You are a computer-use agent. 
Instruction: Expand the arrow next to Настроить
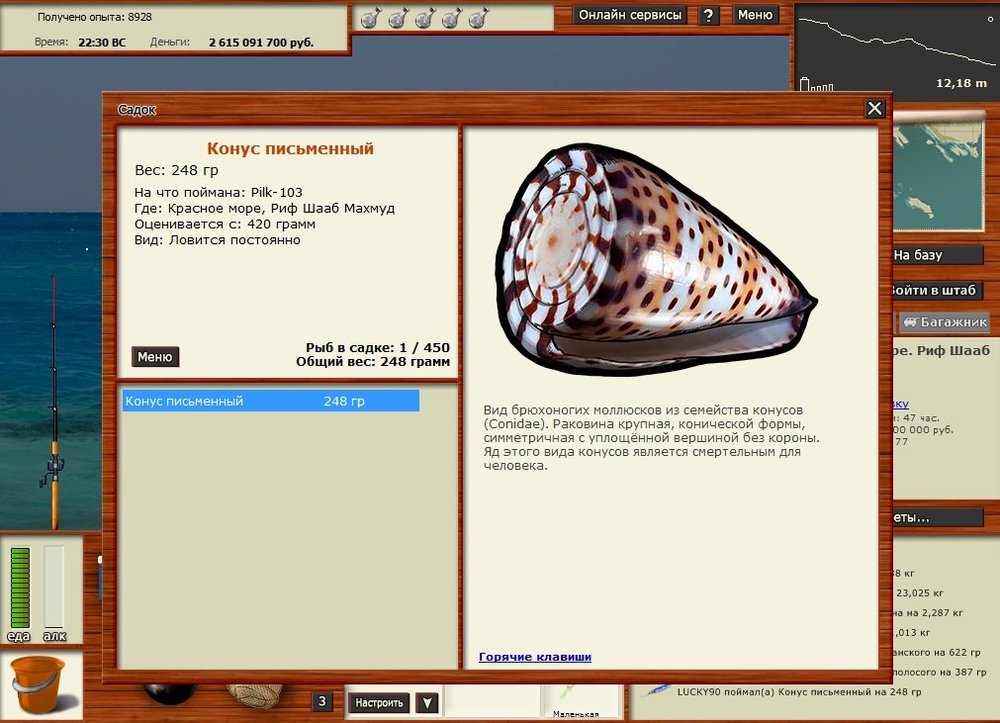click(427, 703)
